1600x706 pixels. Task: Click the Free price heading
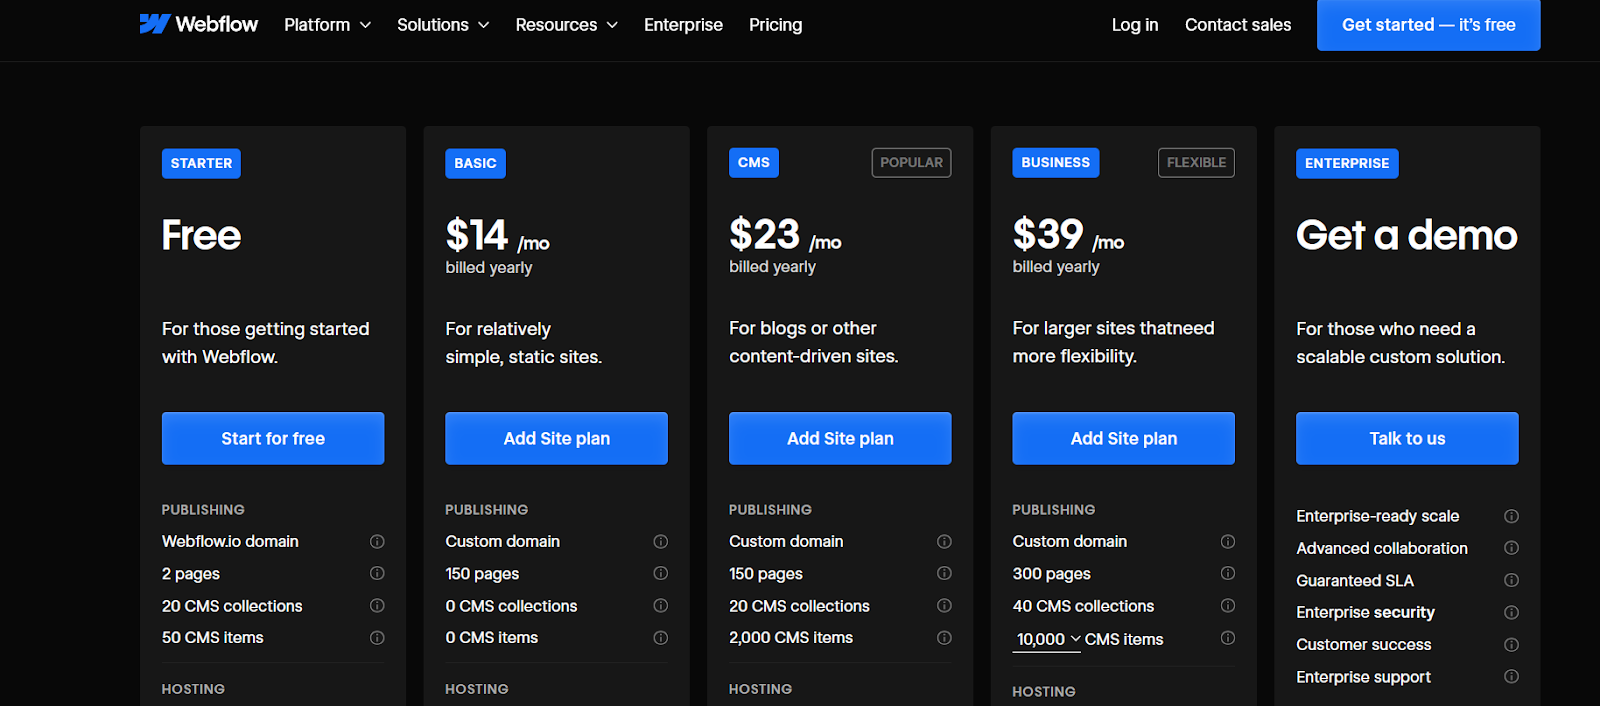(201, 235)
